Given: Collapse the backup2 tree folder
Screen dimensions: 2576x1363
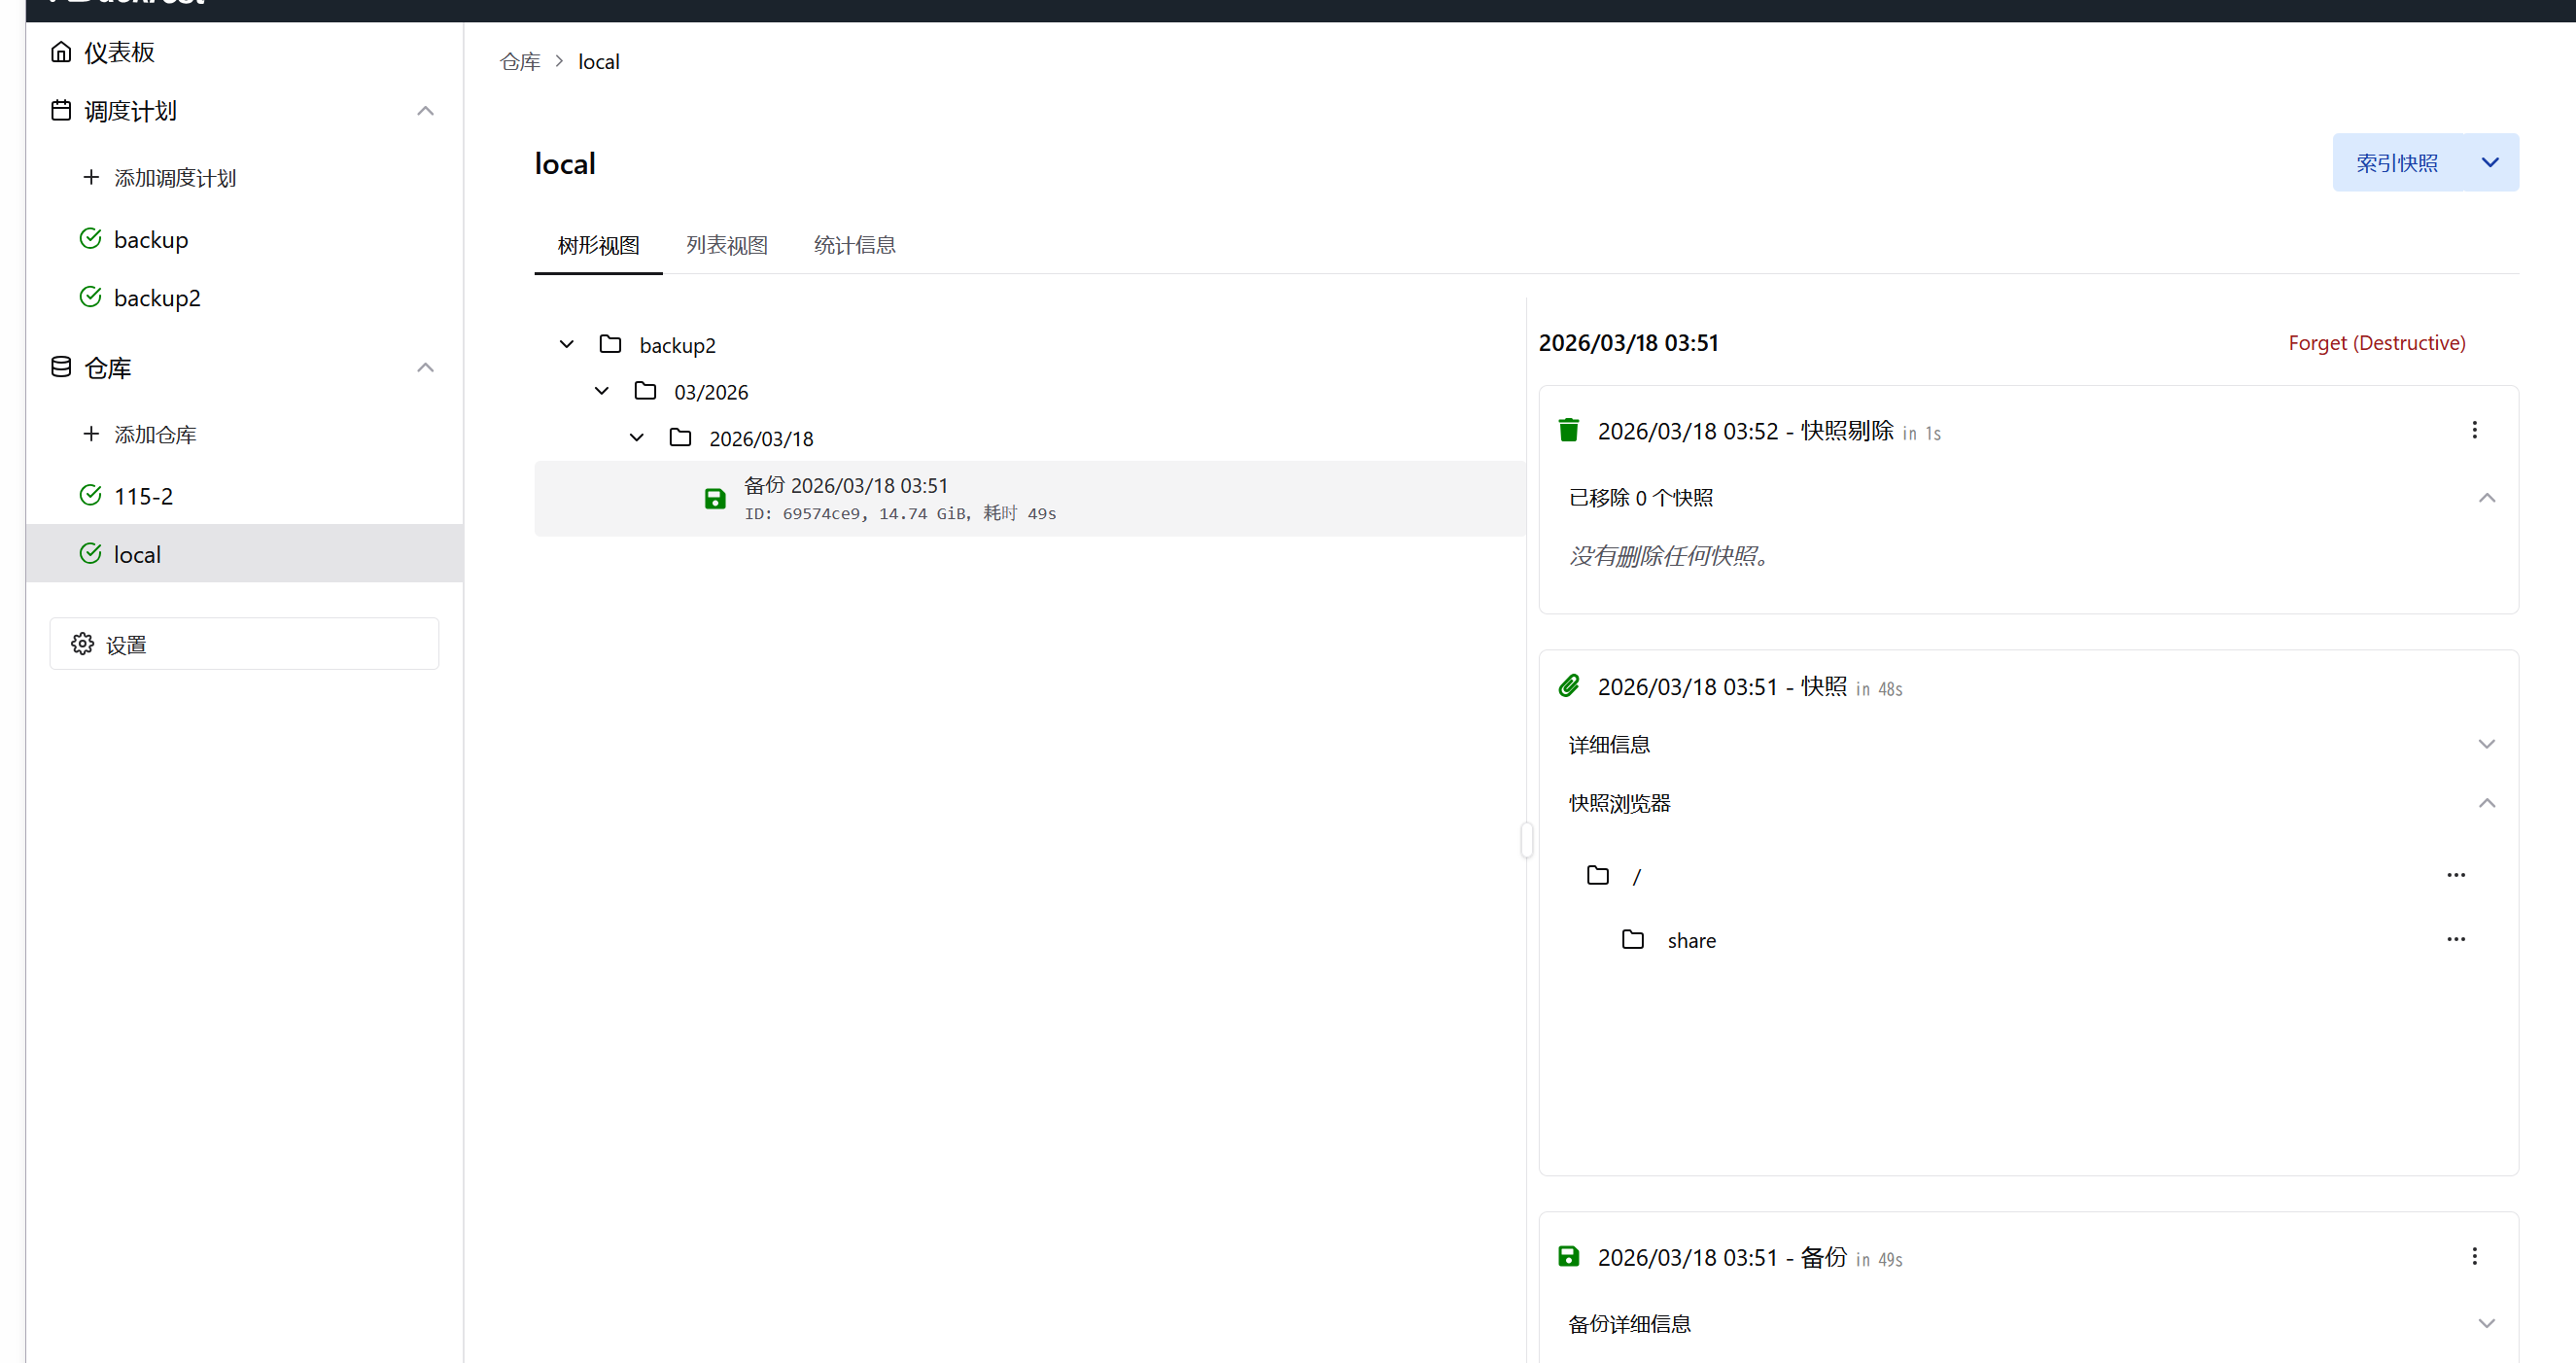Looking at the screenshot, I should click(567, 344).
